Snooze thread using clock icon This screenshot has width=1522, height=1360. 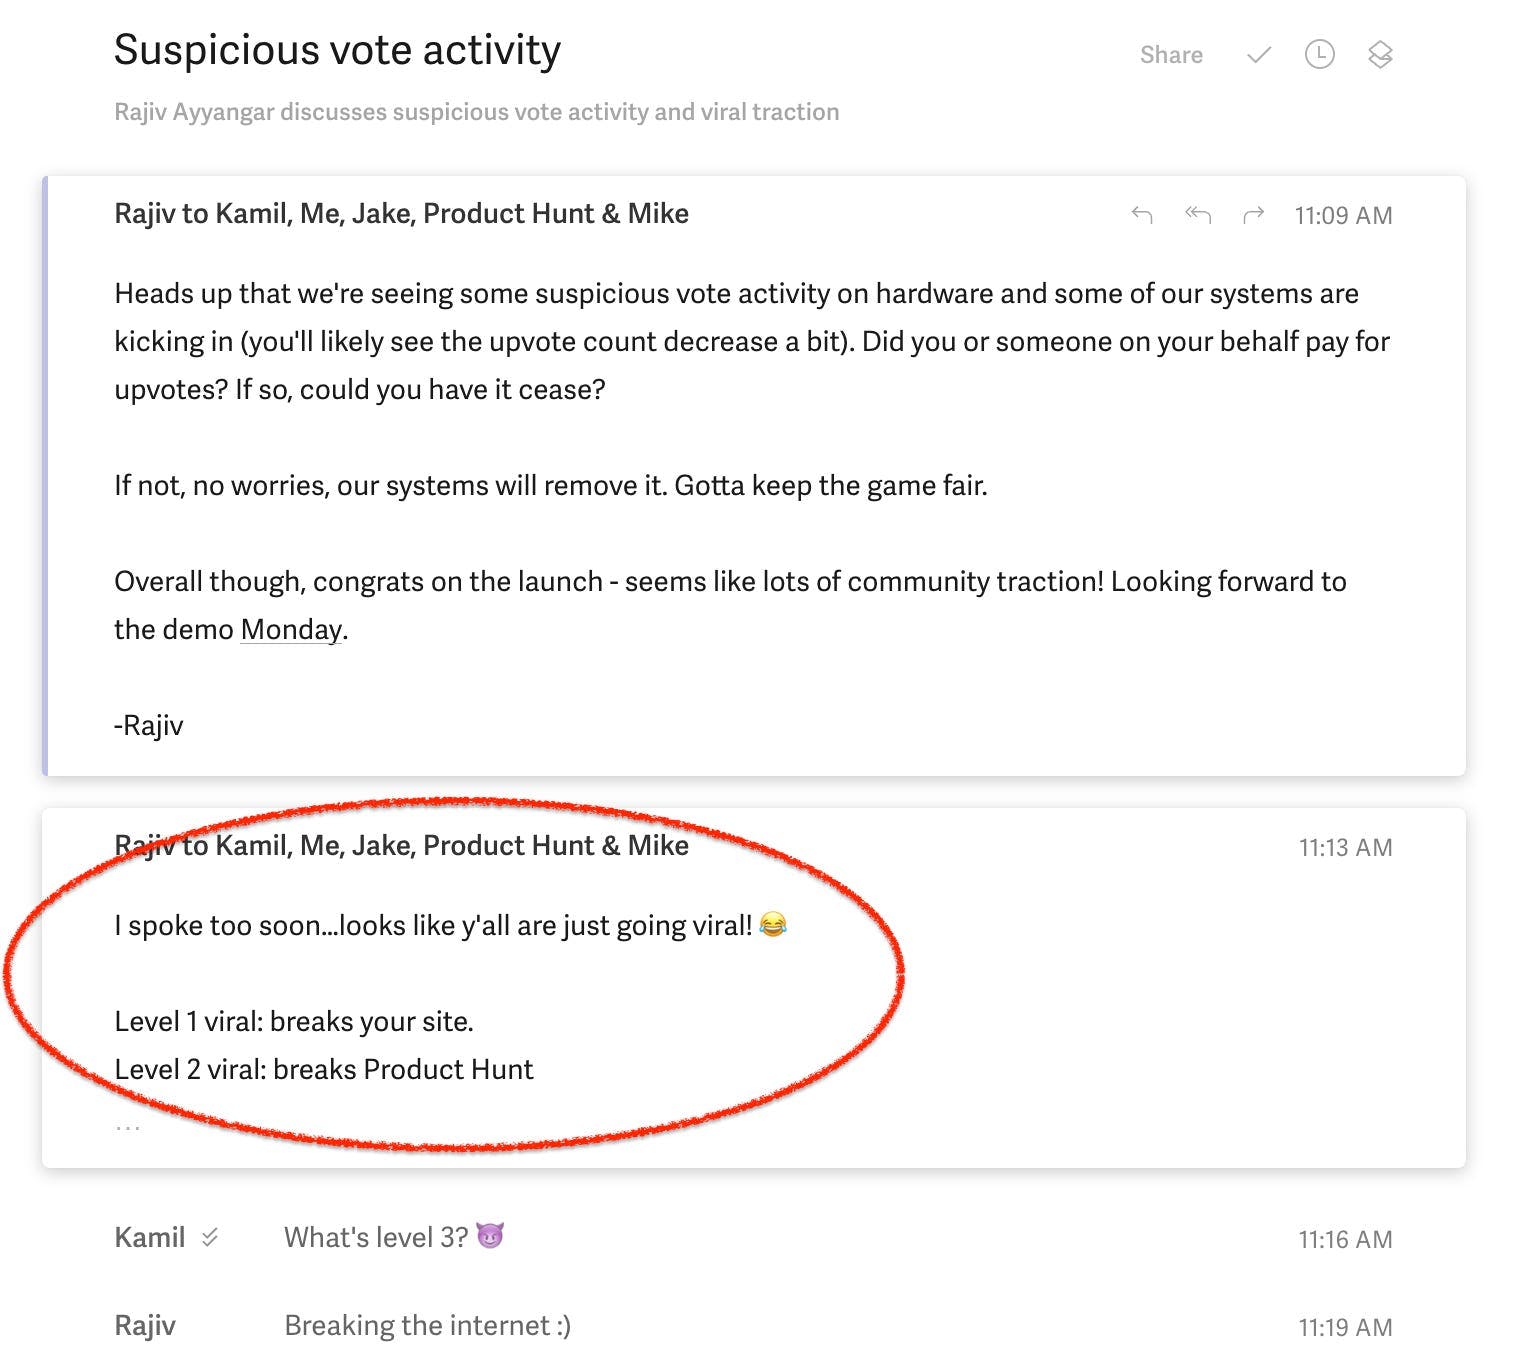tap(1320, 54)
